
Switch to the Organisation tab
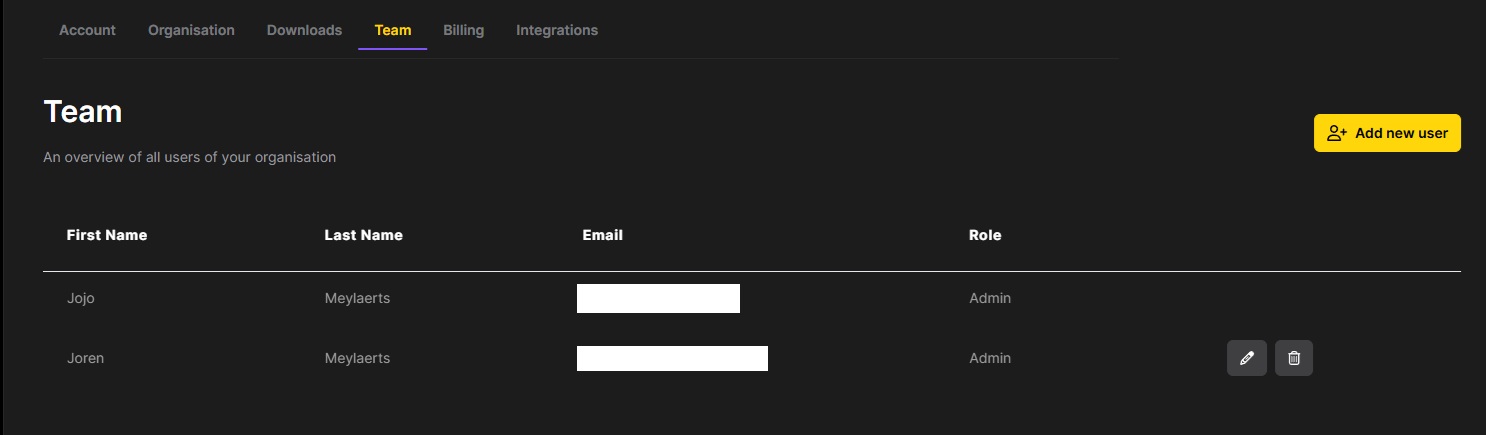coord(191,30)
